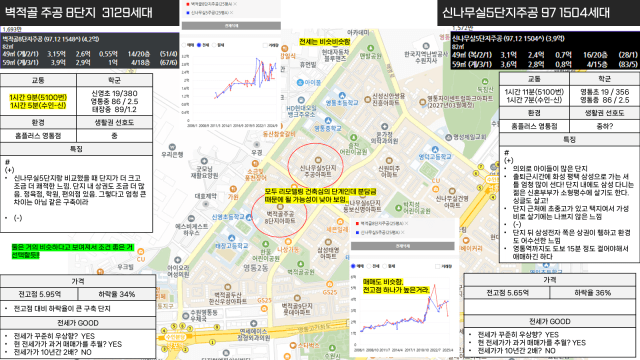Select the checked 매매 radio in 매매 chart
This screenshot has height=360, width=640.
coord(353,266)
